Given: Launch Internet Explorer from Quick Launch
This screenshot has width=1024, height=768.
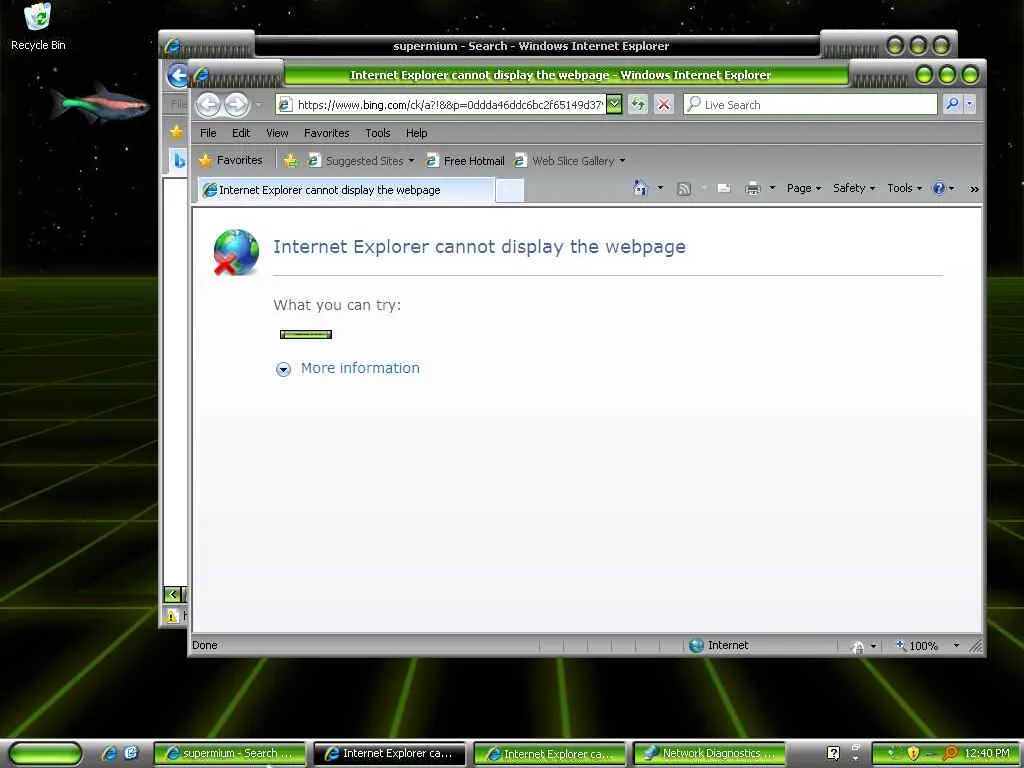Looking at the screenshot, I should (109, 753).
